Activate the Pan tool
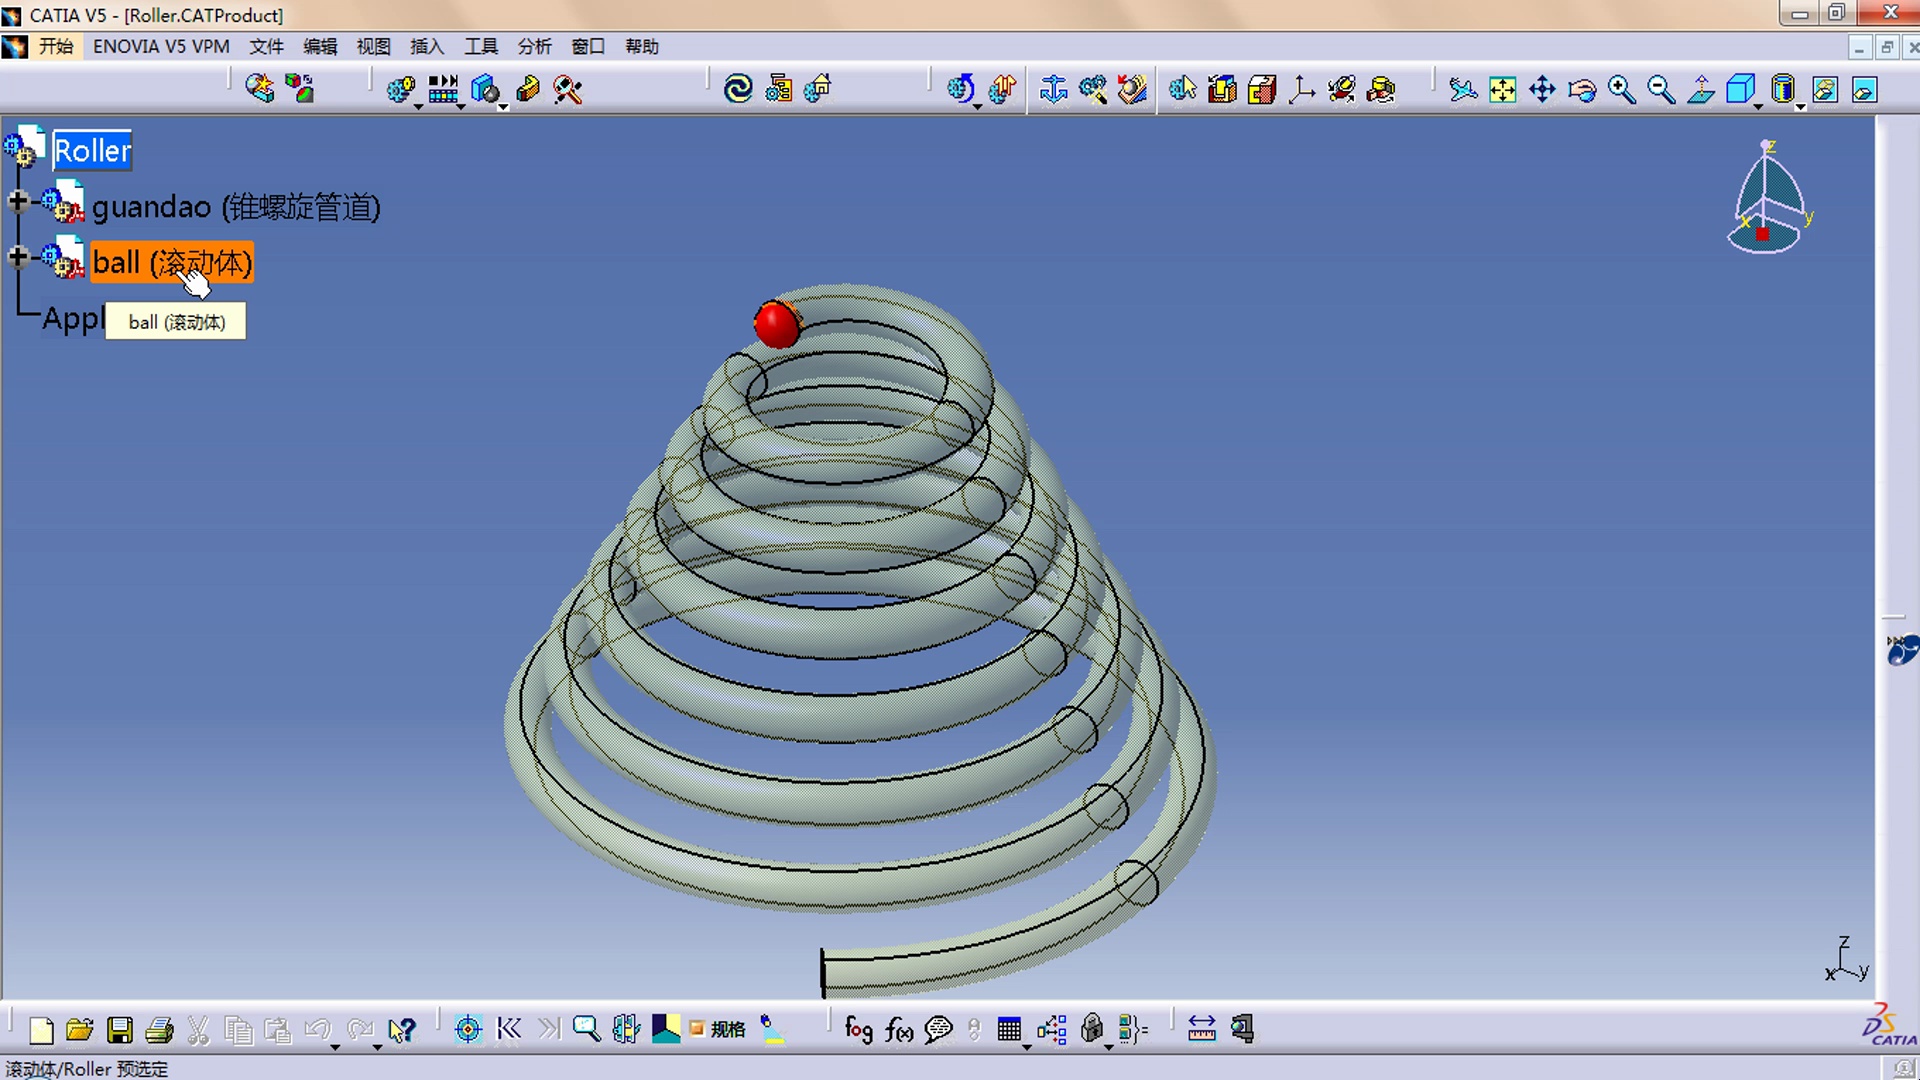Screen dimensions: 1920x1080 coord(1543,90)
